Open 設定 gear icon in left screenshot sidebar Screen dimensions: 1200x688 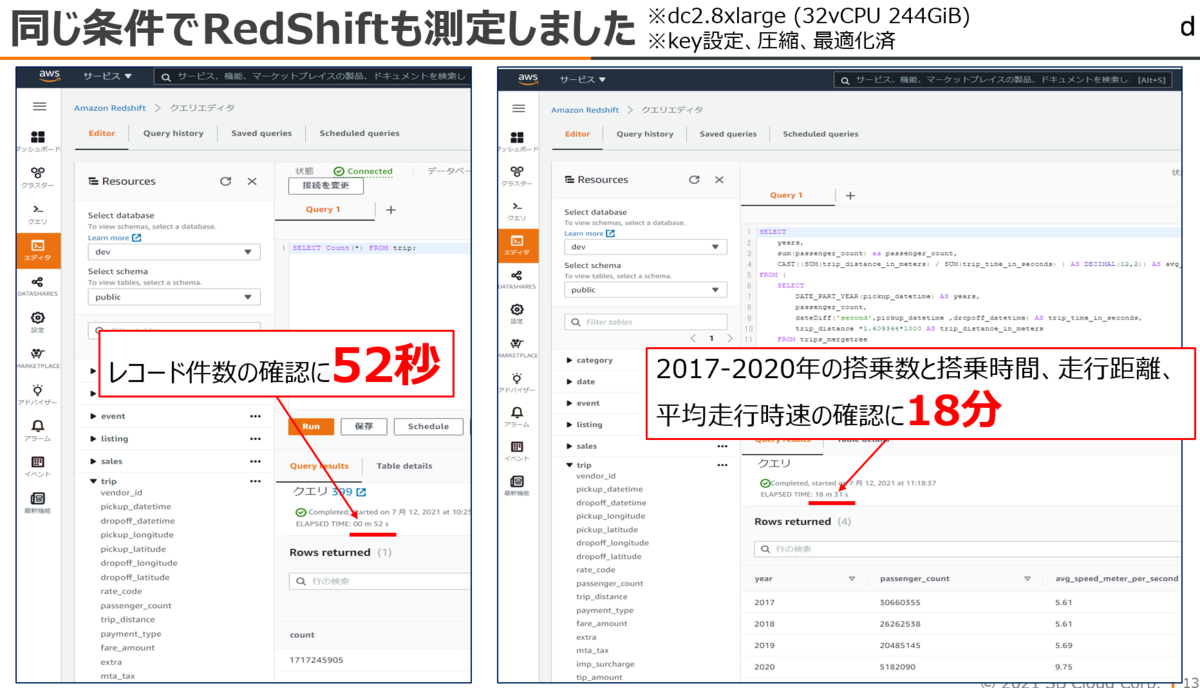coord(38,318)
